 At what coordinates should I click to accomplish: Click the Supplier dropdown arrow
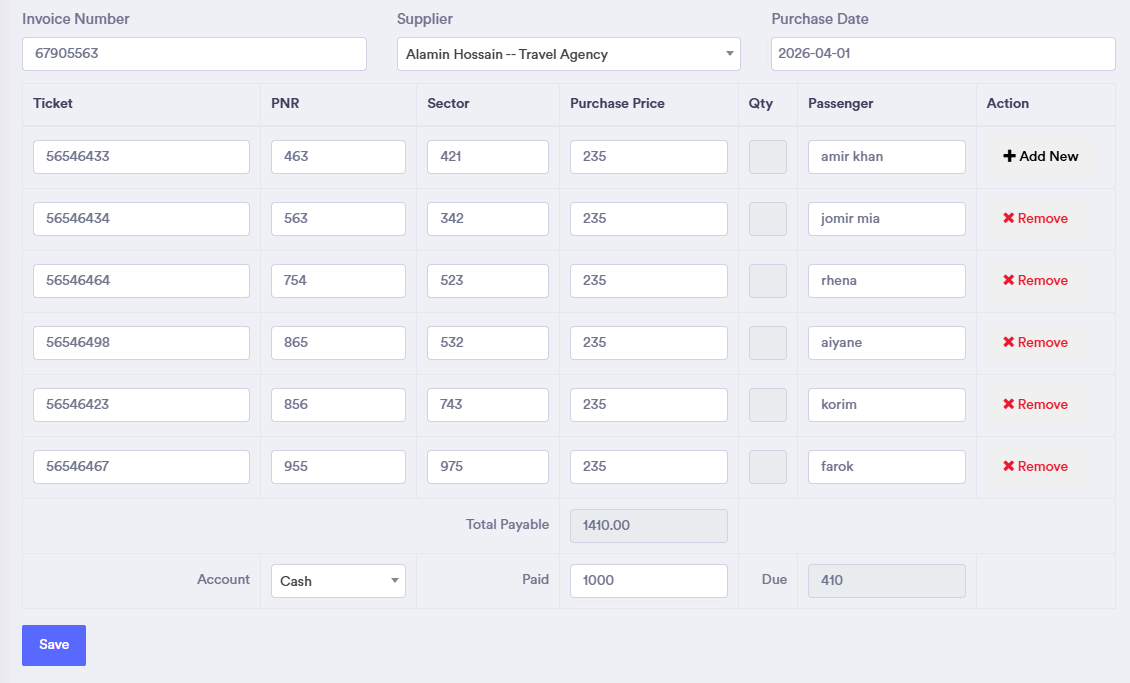click(x=729, y=54)
